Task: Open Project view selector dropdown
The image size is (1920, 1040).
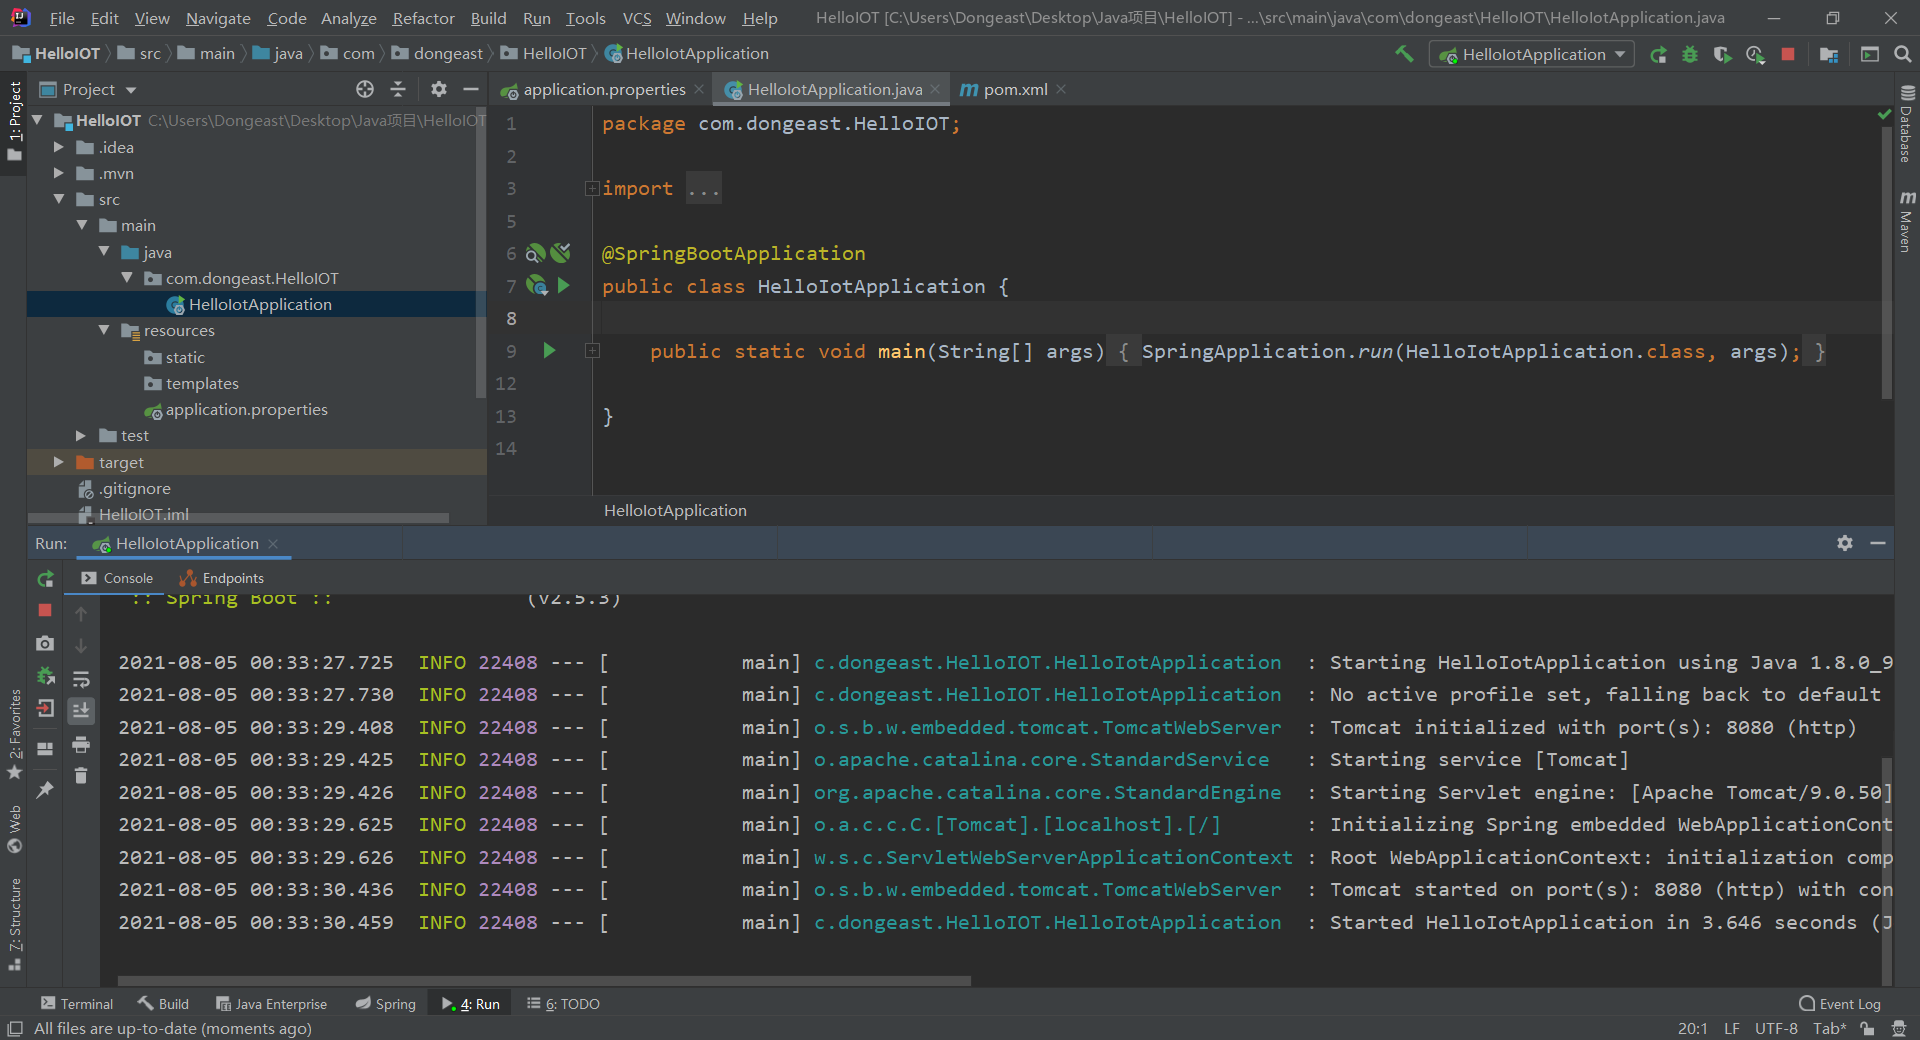Action: click(x=88, y=89)
